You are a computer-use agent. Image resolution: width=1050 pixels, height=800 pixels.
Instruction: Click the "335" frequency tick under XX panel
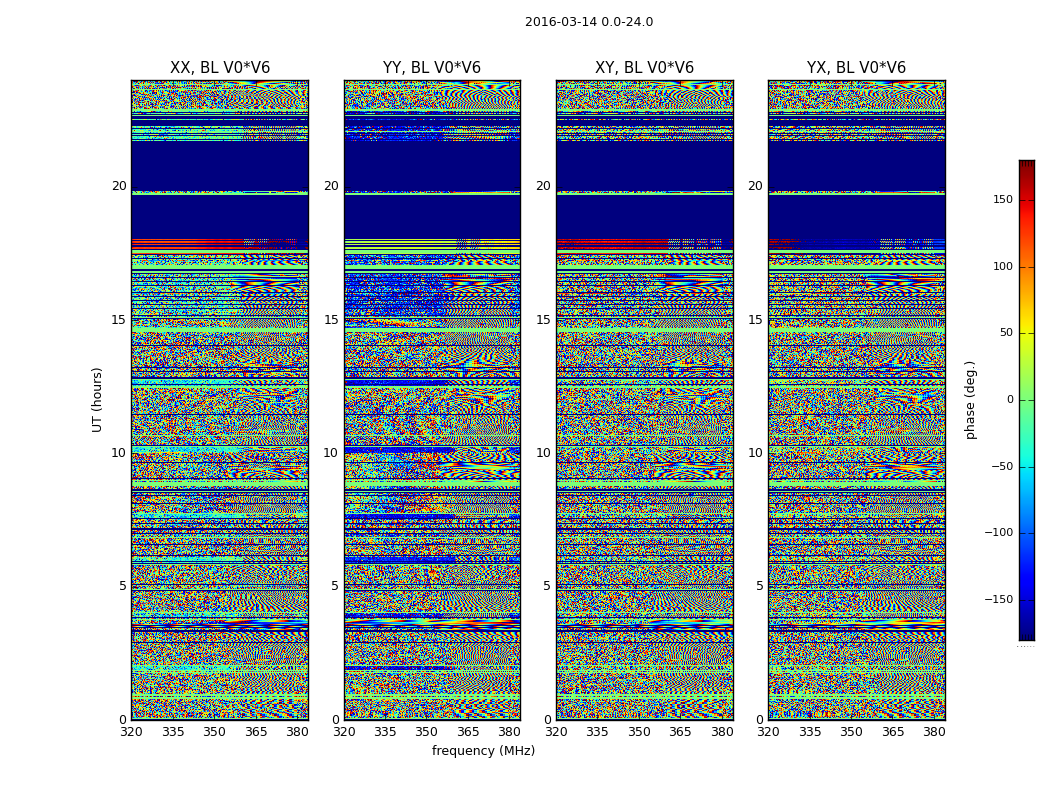pyautogui.click(x=173, y=732)
